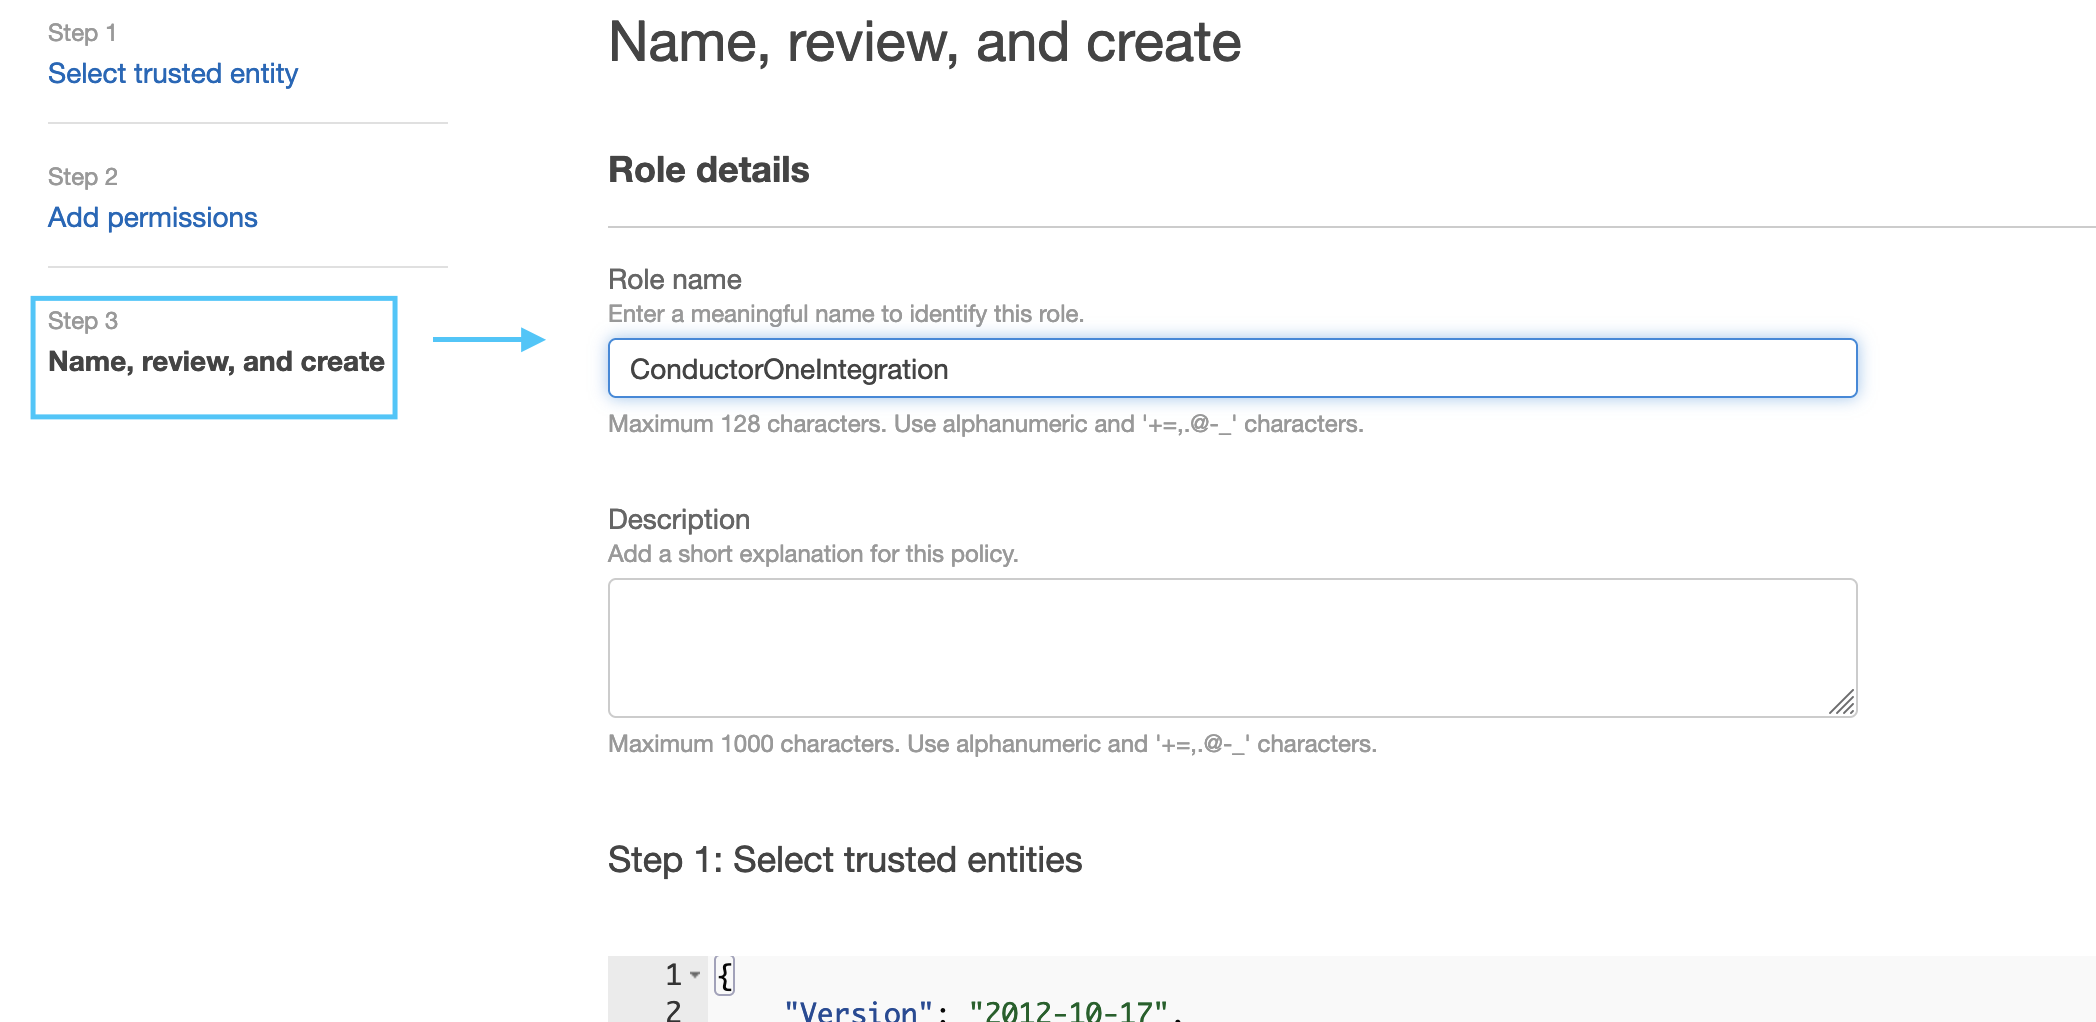Click line number 1 in the policy editor
This screenshot has width=2096, height=1022.
pos(672,974)
